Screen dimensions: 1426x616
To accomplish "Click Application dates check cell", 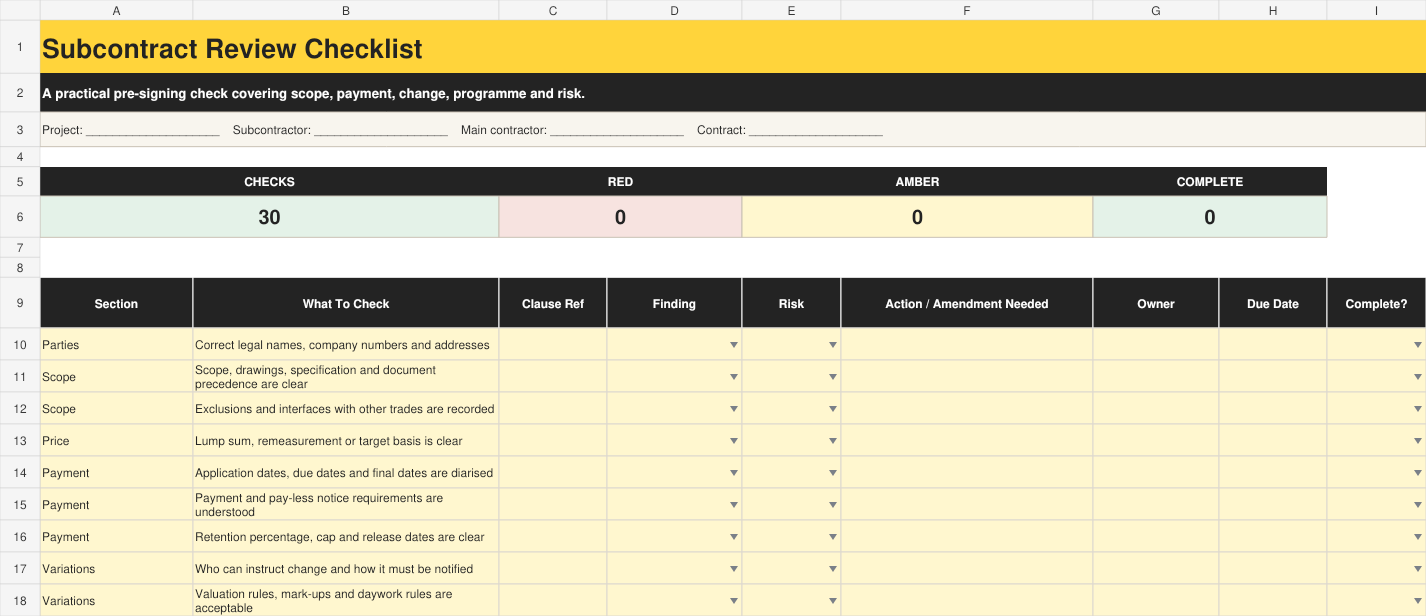I will (346, 473).
